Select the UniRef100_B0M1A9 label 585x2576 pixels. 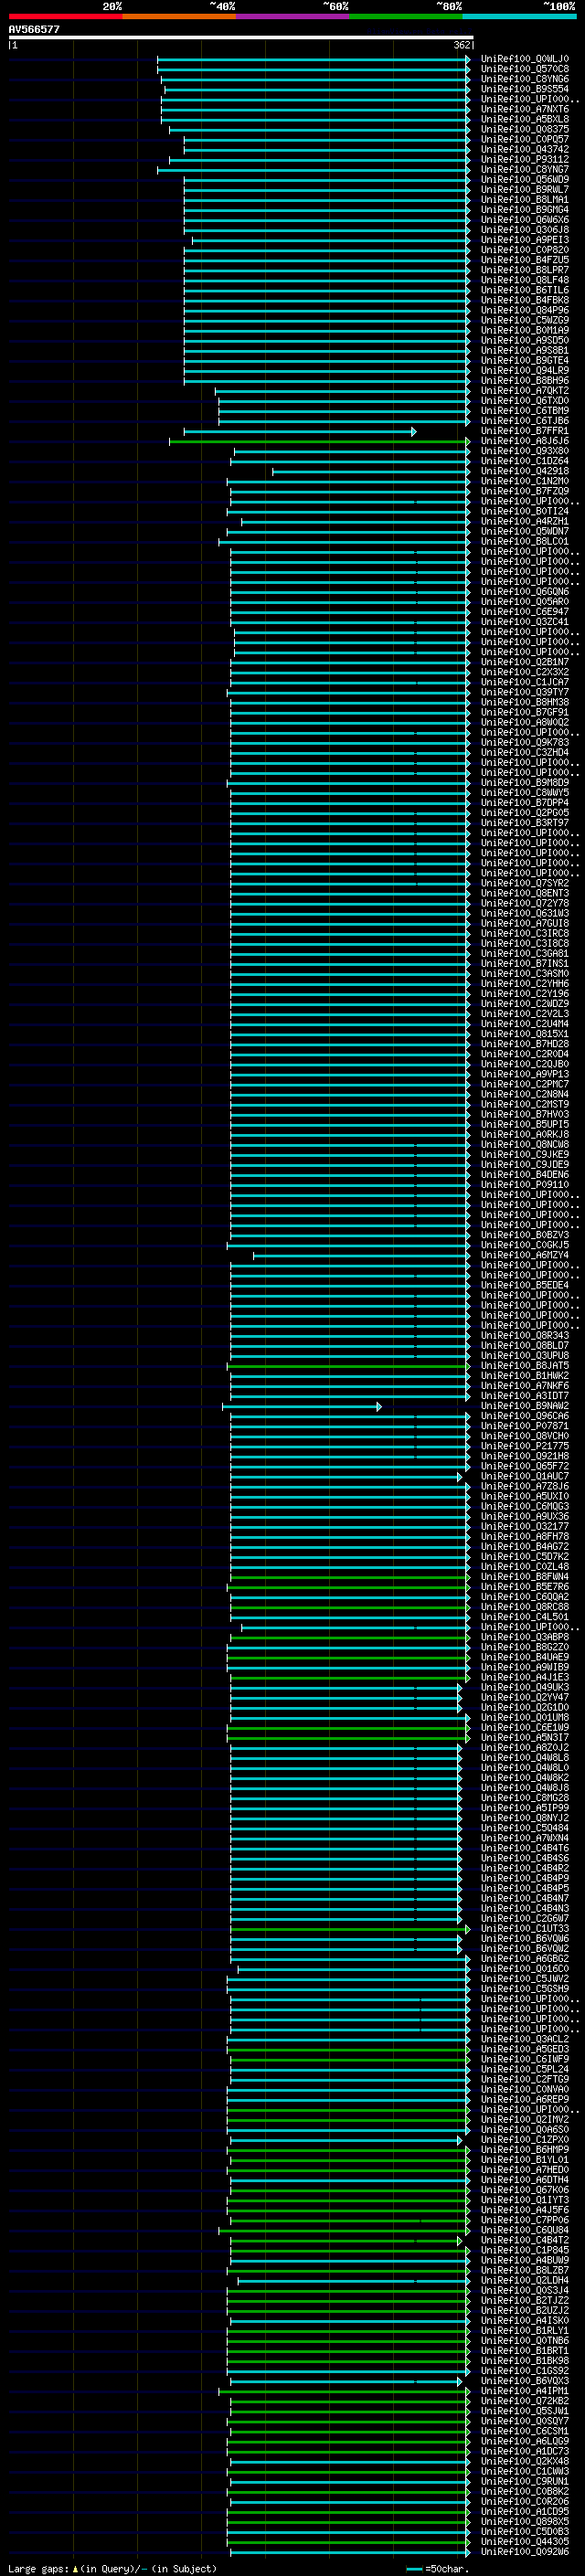click(x=525, y=331)
